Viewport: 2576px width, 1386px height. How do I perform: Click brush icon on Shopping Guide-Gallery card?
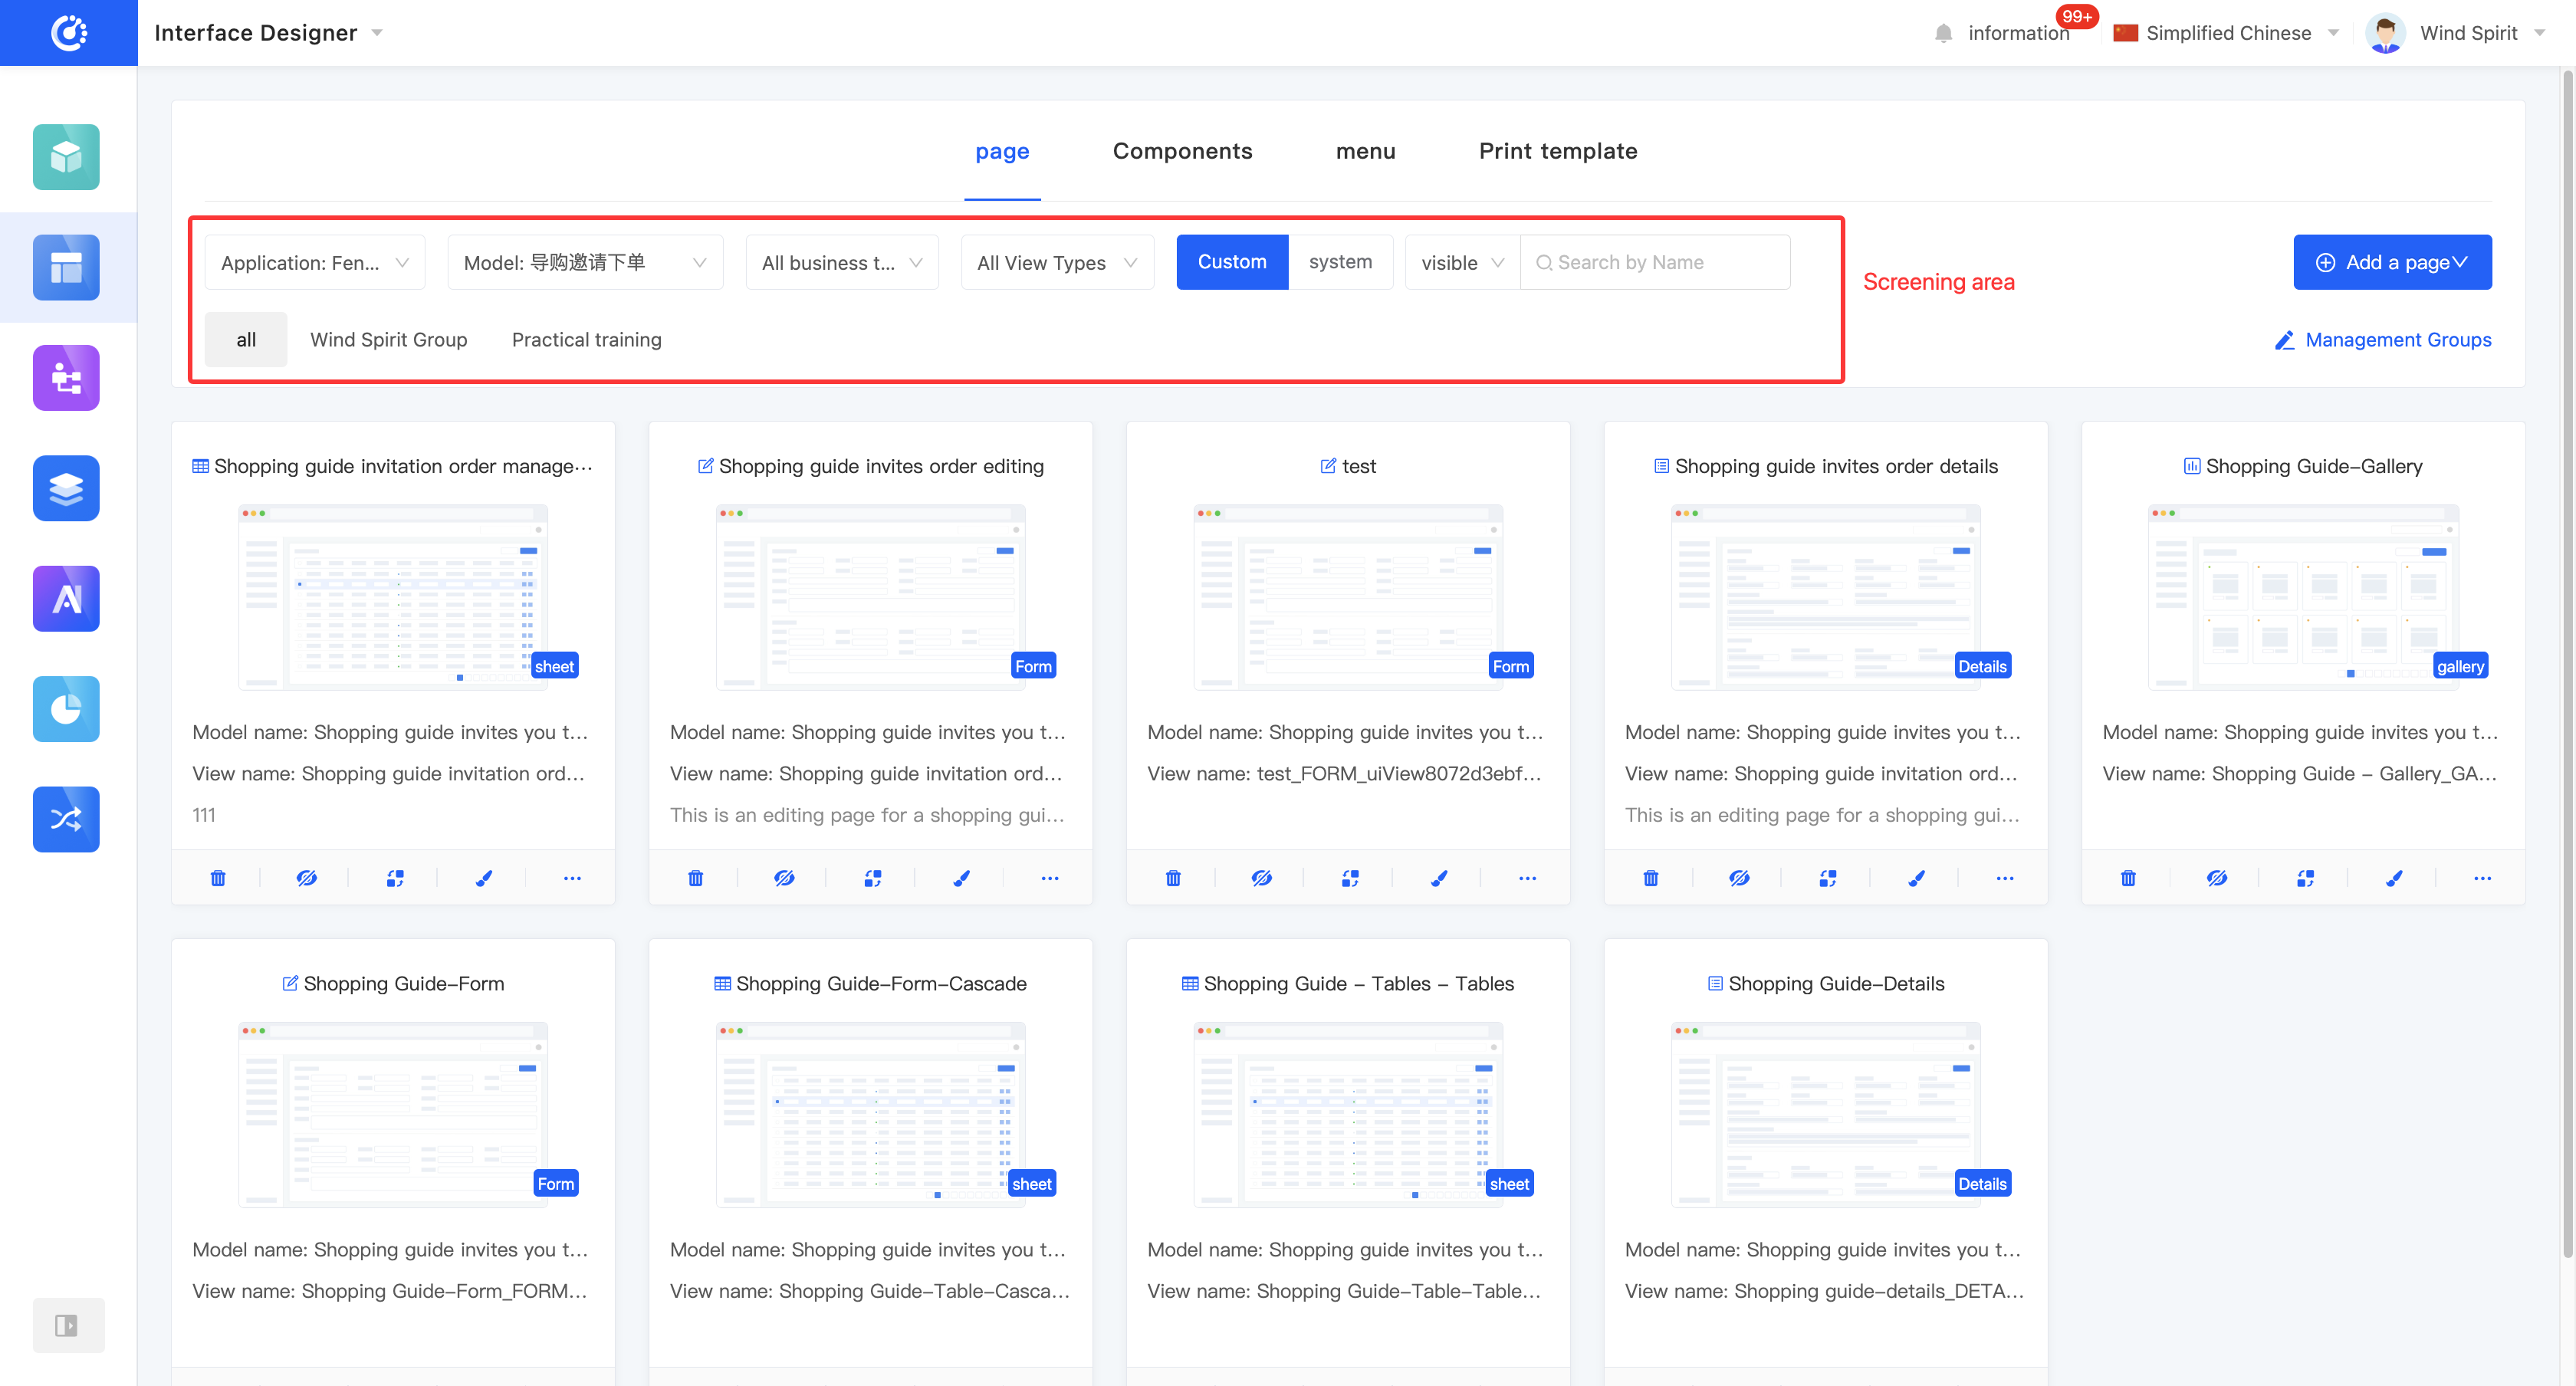(x=2394, y=878)
